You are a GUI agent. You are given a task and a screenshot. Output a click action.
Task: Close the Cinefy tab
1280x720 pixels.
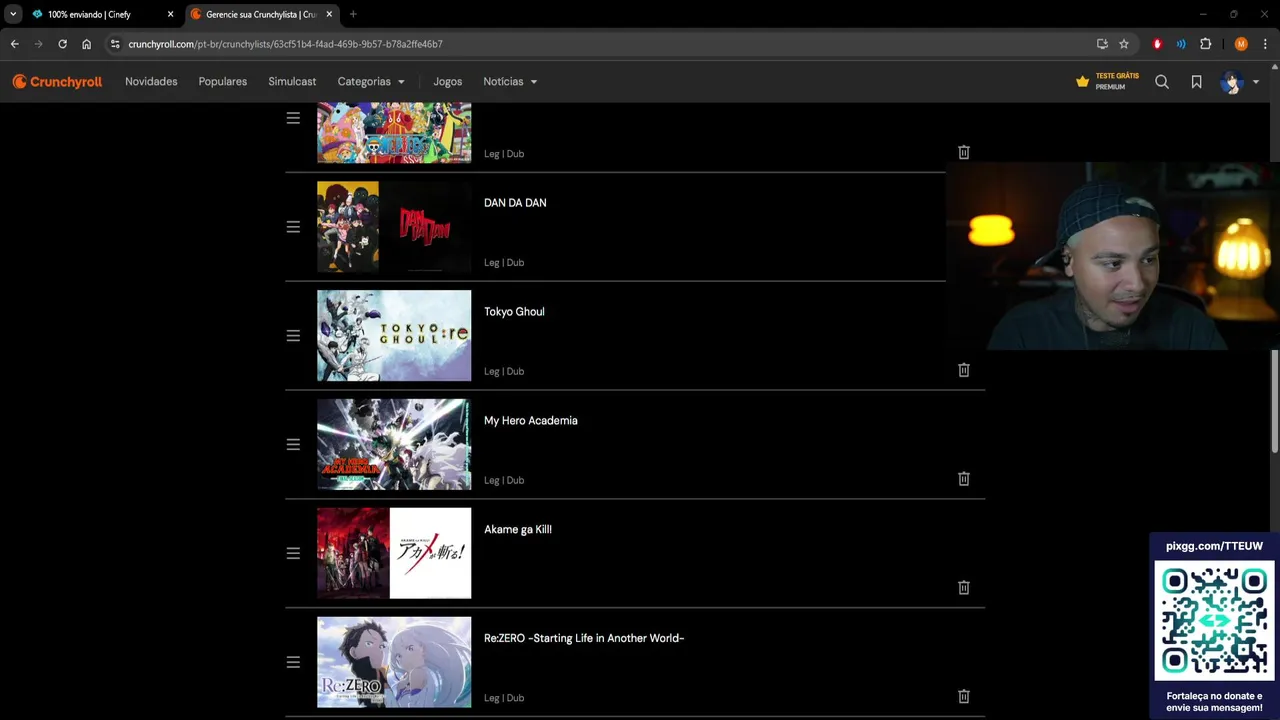coord(170,14)
